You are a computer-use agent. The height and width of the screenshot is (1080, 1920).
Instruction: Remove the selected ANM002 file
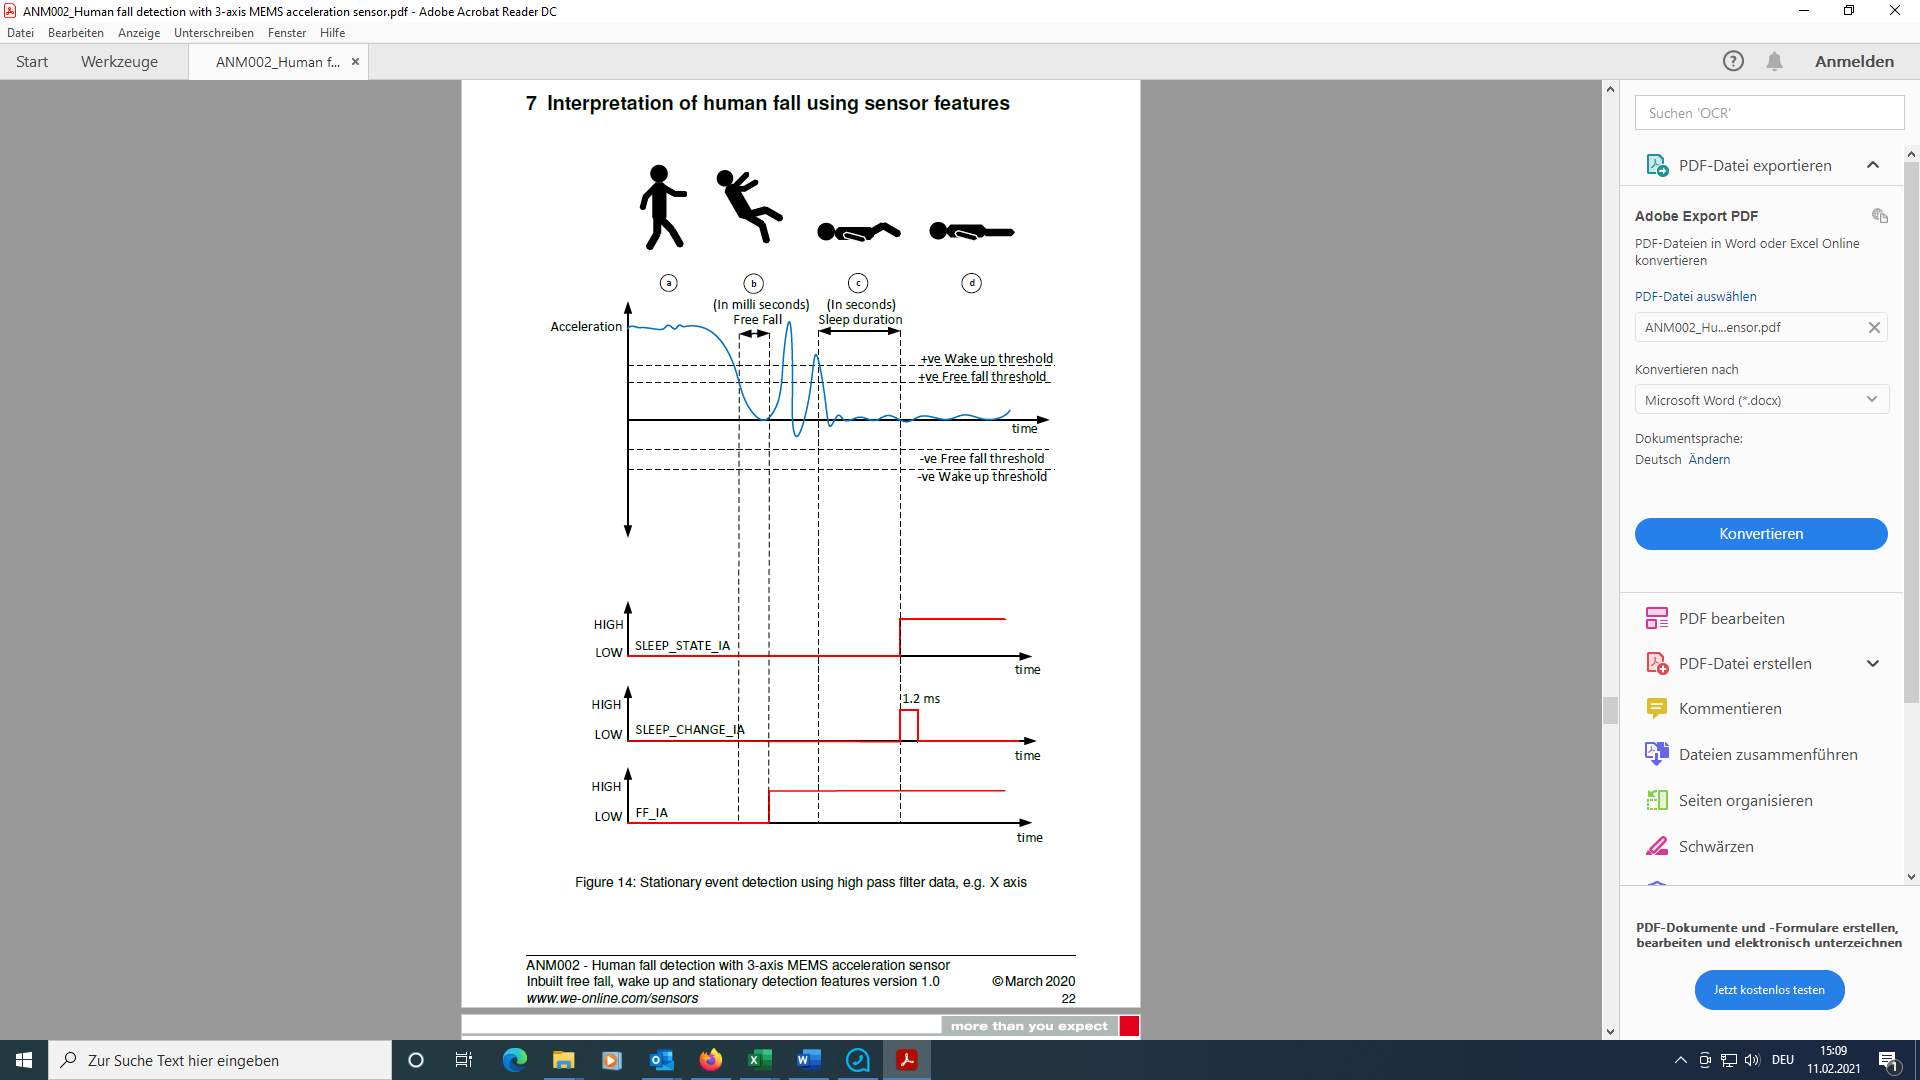pos(1874,327)
